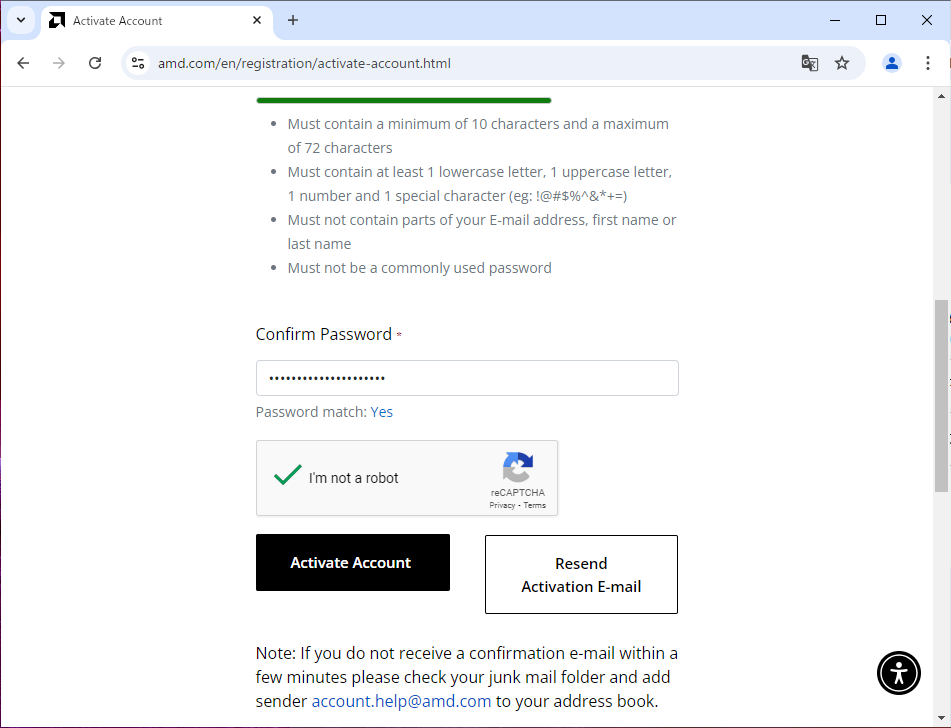Expand the tab search dropdown arrow

point(21,21)
